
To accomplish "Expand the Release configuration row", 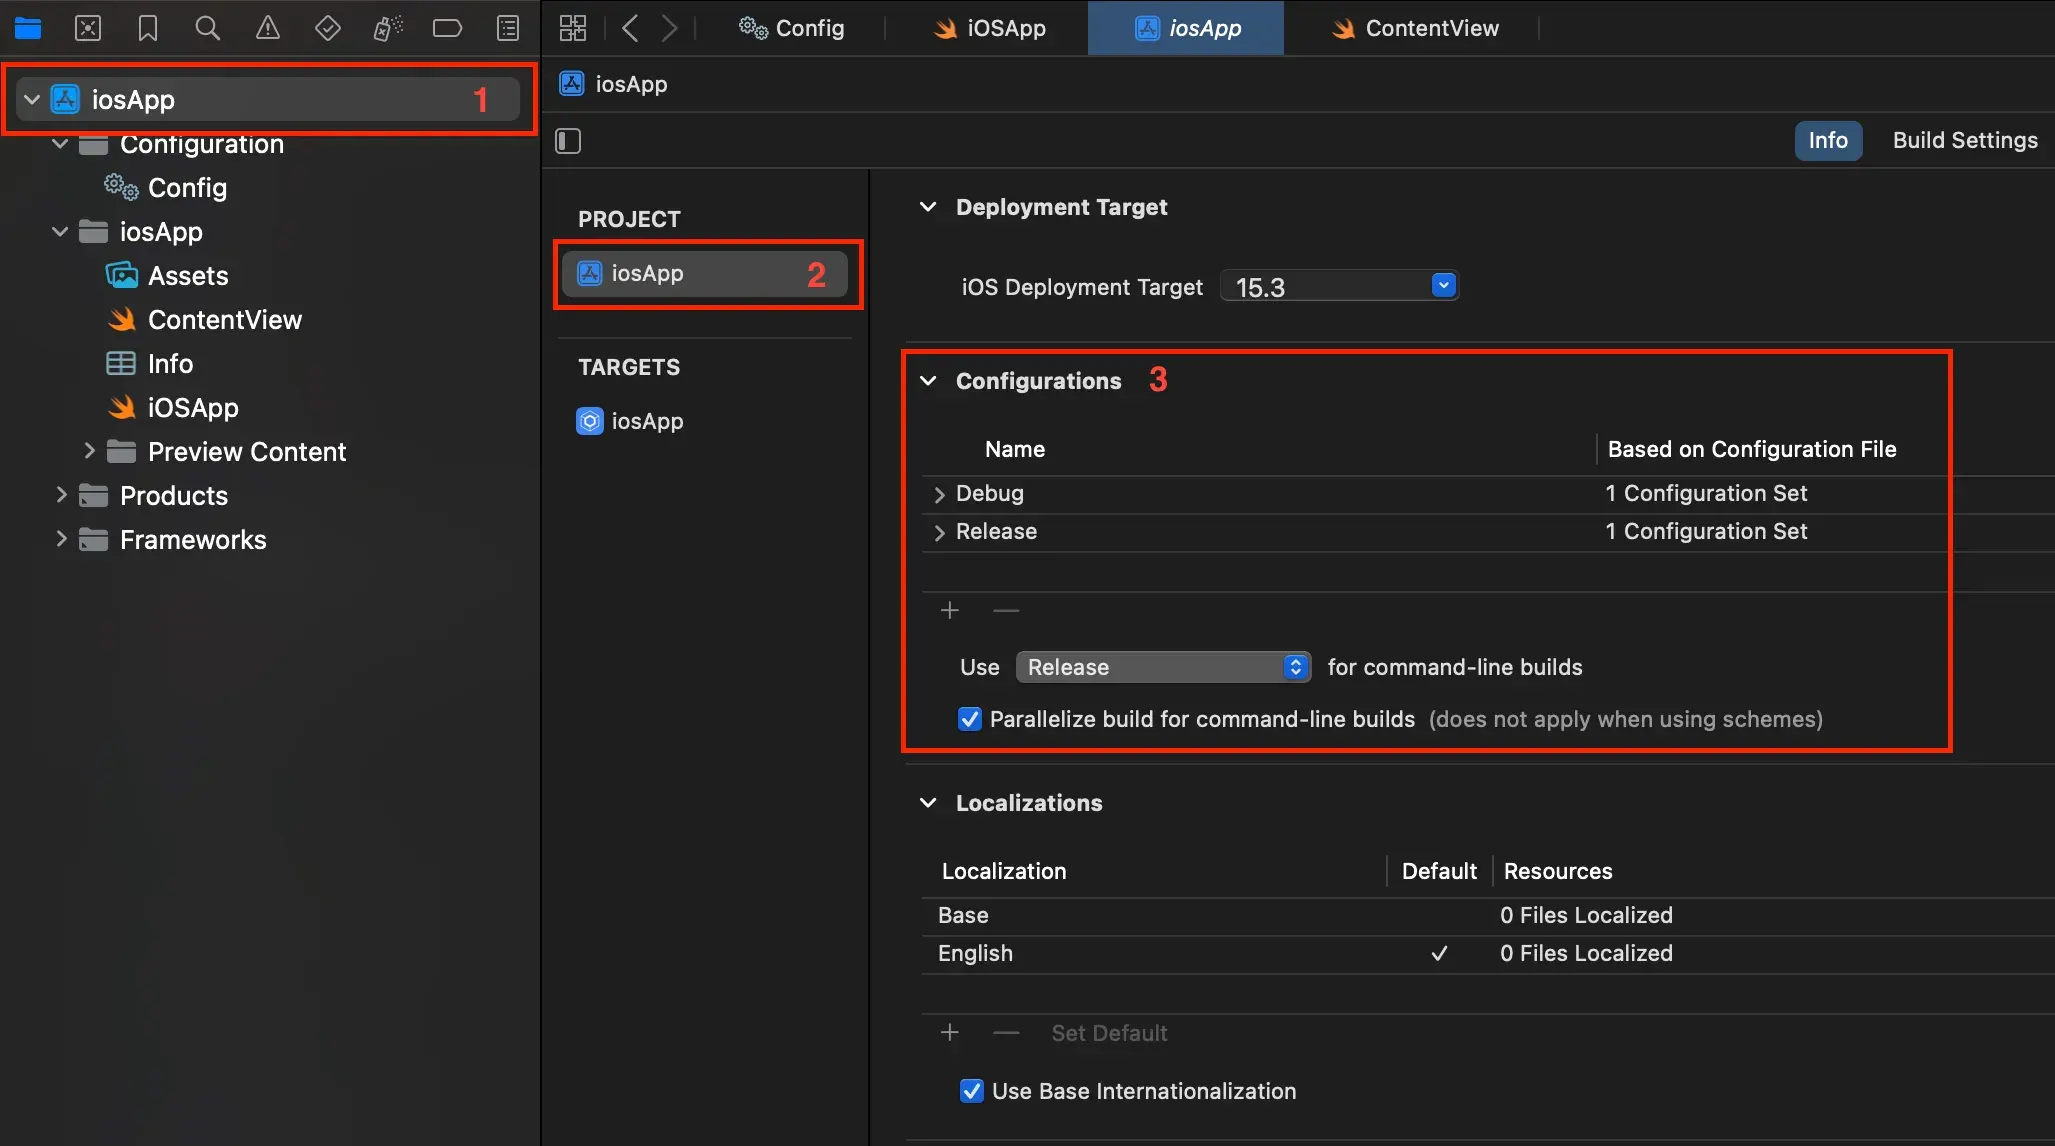I will (x=939, y=533).
